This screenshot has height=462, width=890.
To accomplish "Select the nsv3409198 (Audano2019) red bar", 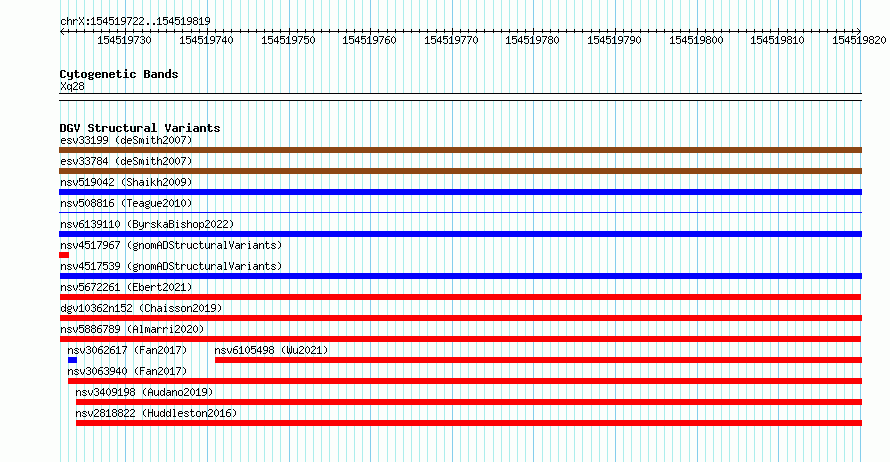I will pos(469,402).
